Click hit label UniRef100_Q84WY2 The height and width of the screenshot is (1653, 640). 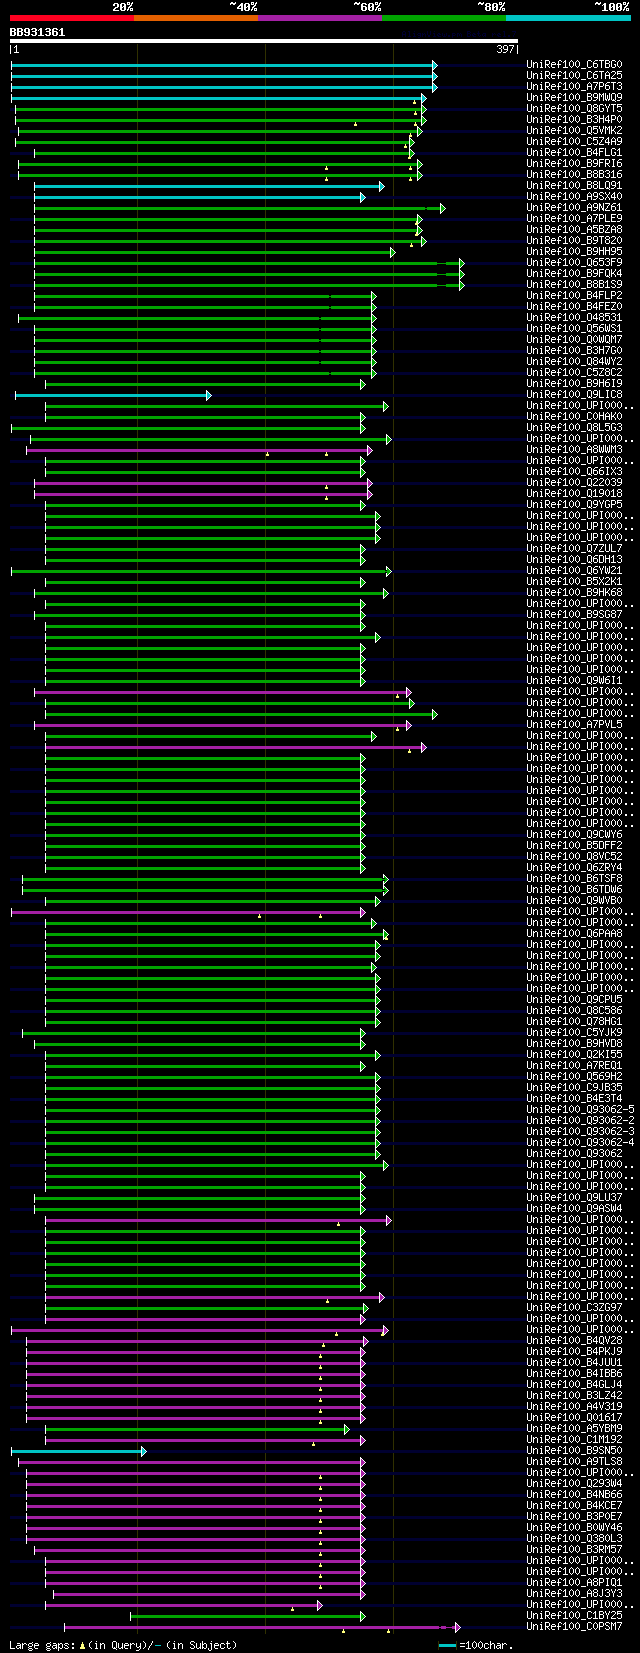tap(574, 362)
